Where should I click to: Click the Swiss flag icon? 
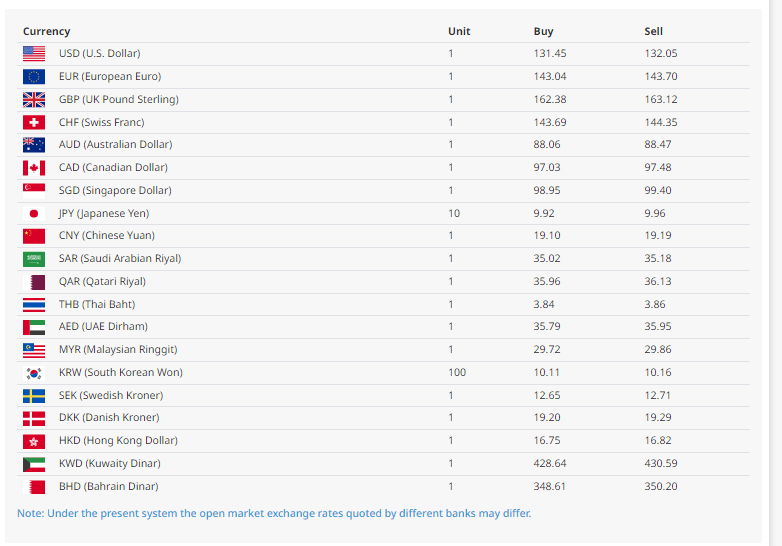click(34, 122)
